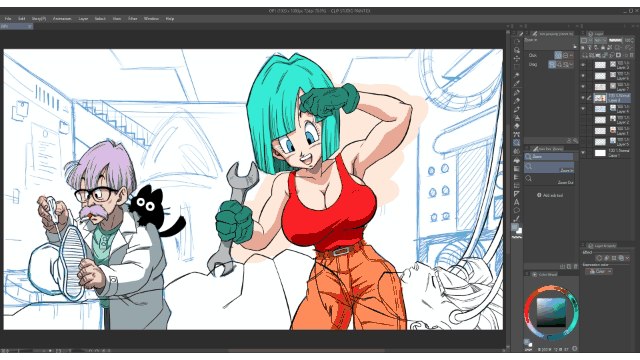Screen dimensions: 640x360
Task: Choose the zoom-out option for Click
Action: coord(565,55)
